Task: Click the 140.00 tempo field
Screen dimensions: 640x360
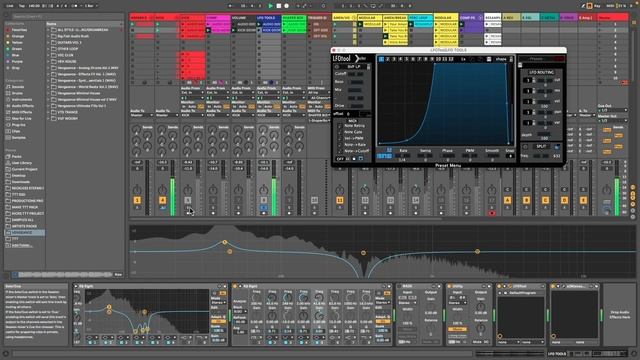Action: tap(34, 6)
